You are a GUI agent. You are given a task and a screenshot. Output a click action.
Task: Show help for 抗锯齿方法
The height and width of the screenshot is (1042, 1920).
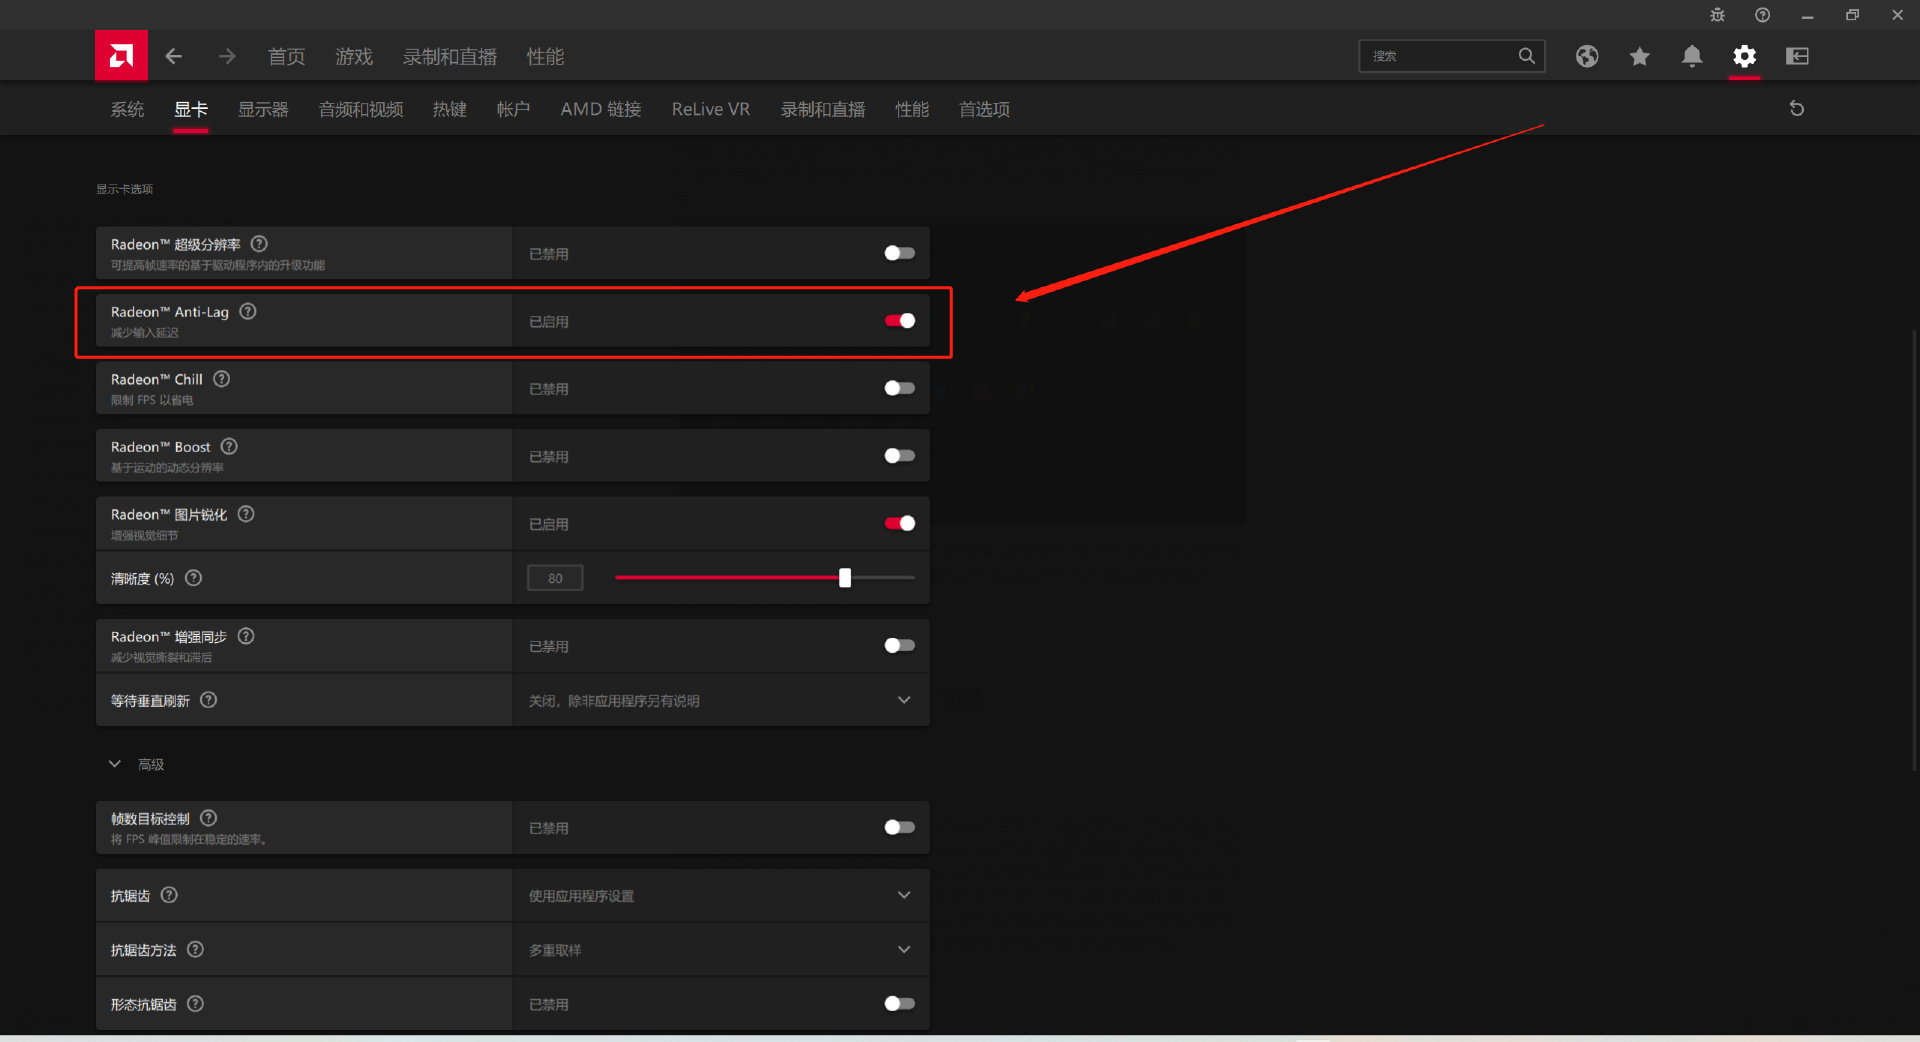coord(195,949)
